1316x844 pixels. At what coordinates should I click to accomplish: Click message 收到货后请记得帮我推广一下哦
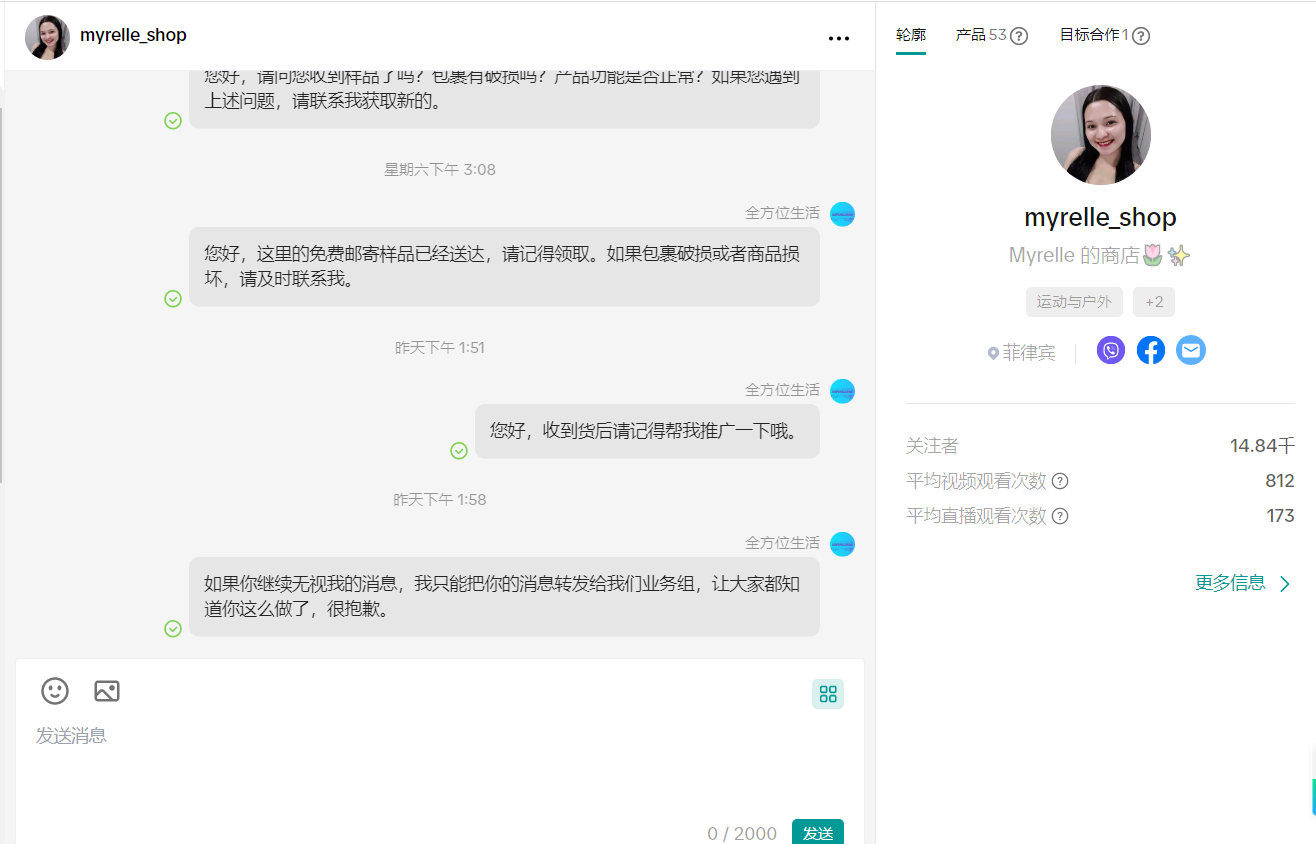(x=647, y=431)
